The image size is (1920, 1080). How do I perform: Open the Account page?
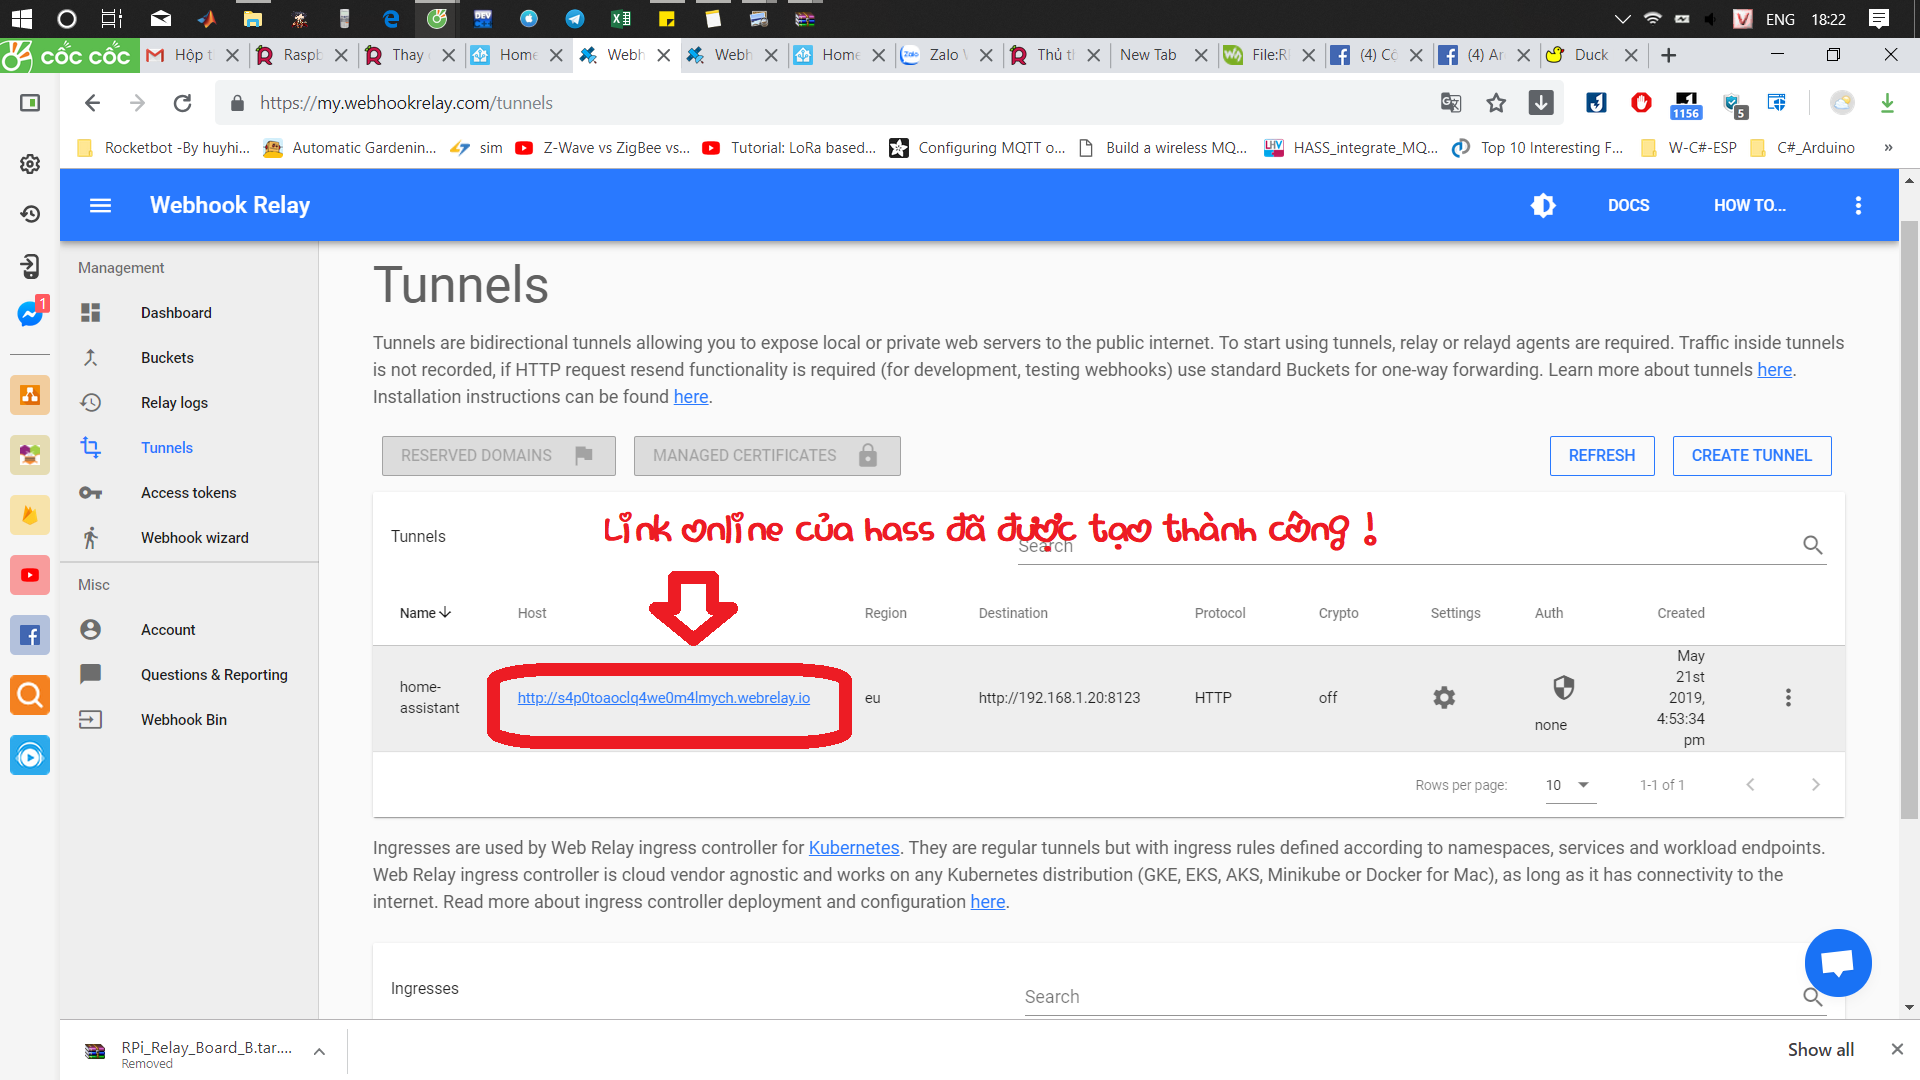(x=168, y=630)
